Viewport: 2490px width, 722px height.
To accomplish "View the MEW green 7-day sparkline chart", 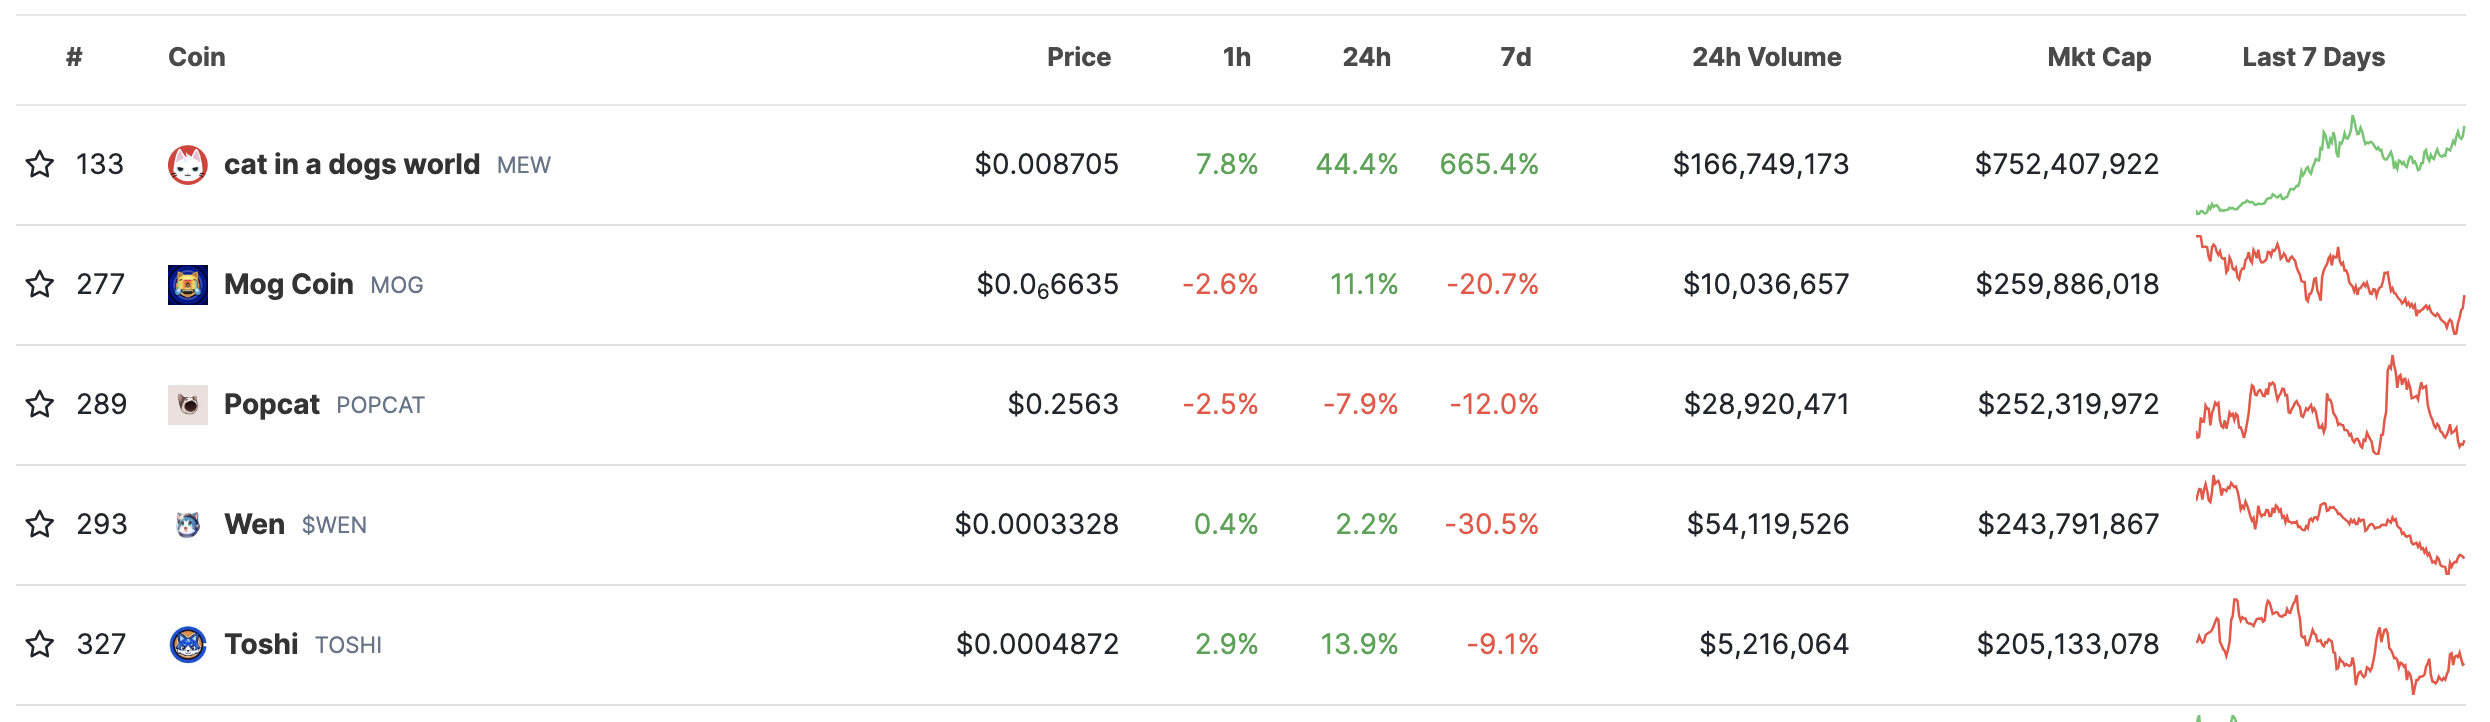I will click(x=2330, y=165).
